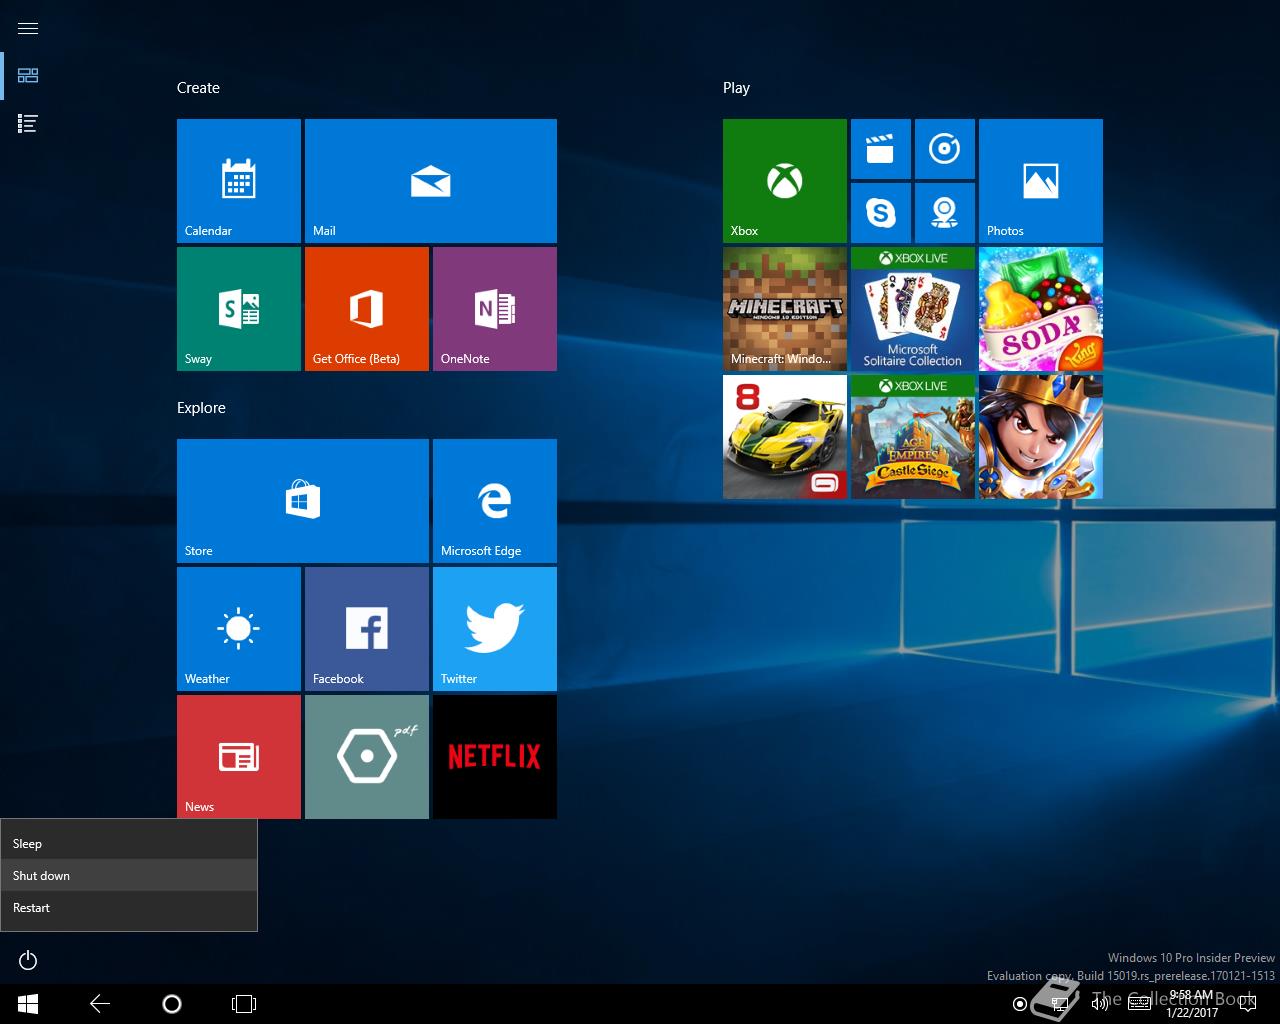
Task: Click the Power button icon
Action: pos(28,960)
